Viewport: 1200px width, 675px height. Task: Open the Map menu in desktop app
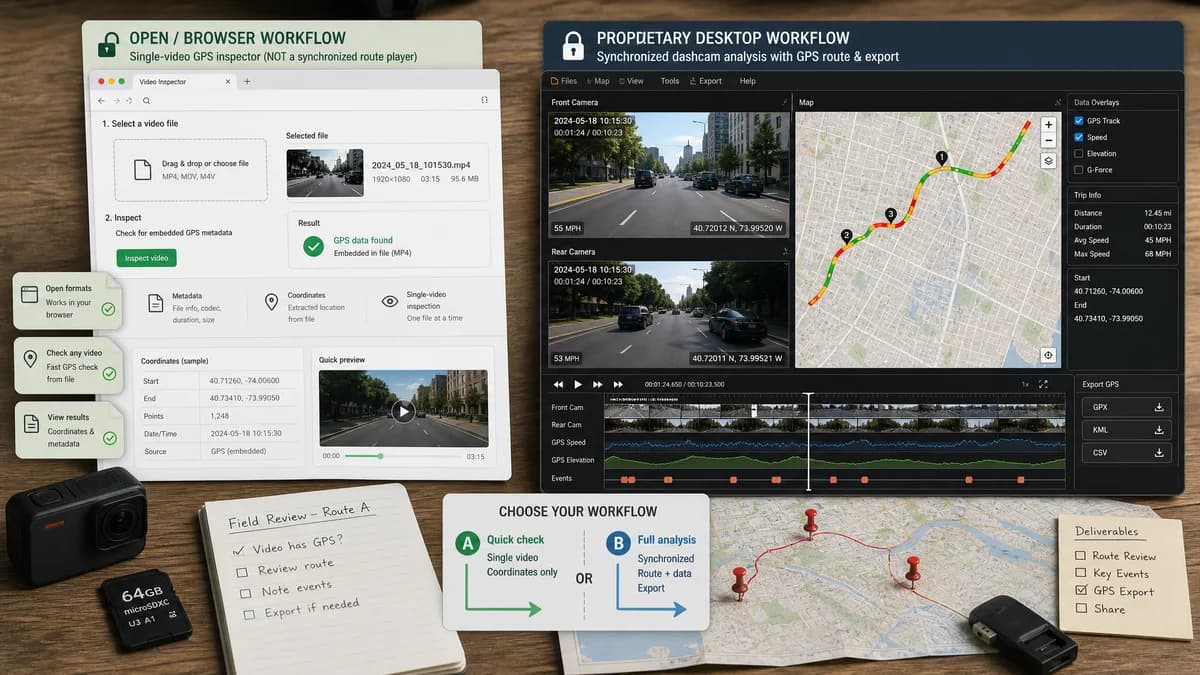(599, 81)
